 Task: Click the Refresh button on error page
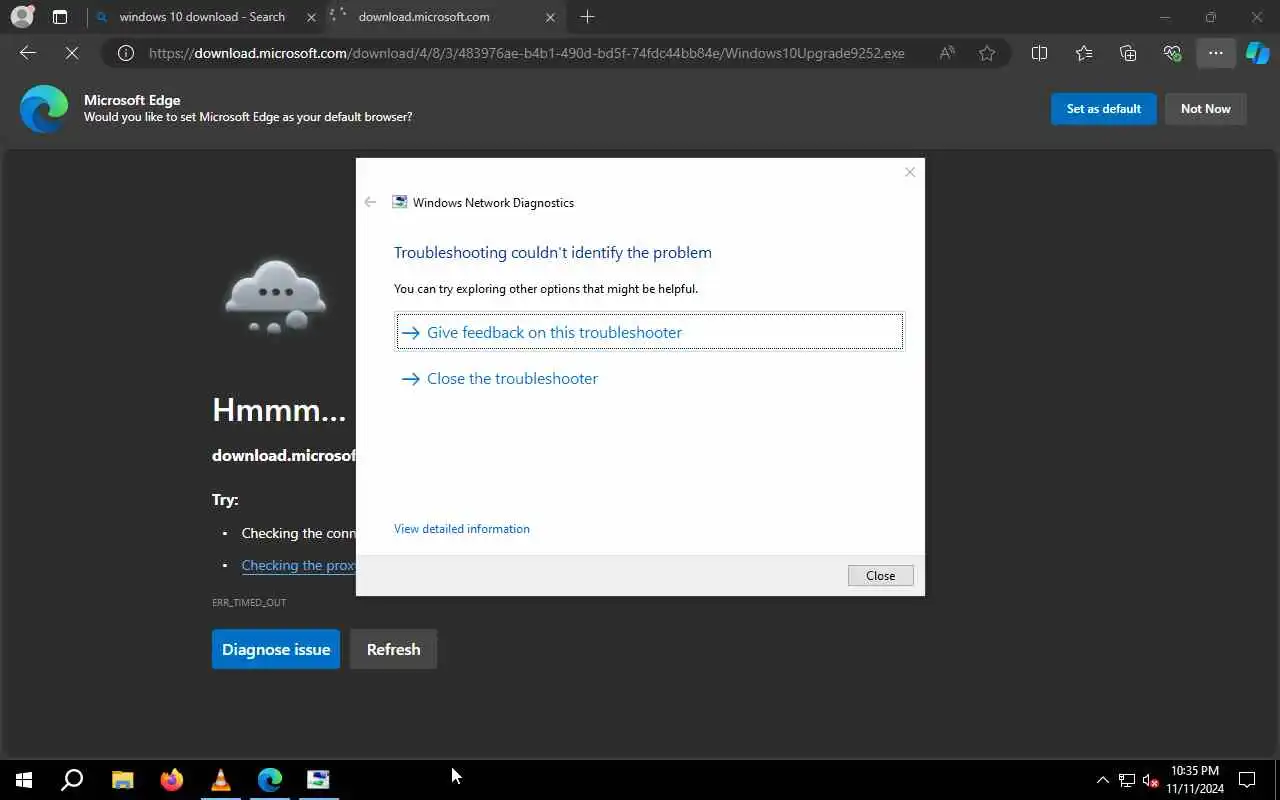tap(393, 649)
